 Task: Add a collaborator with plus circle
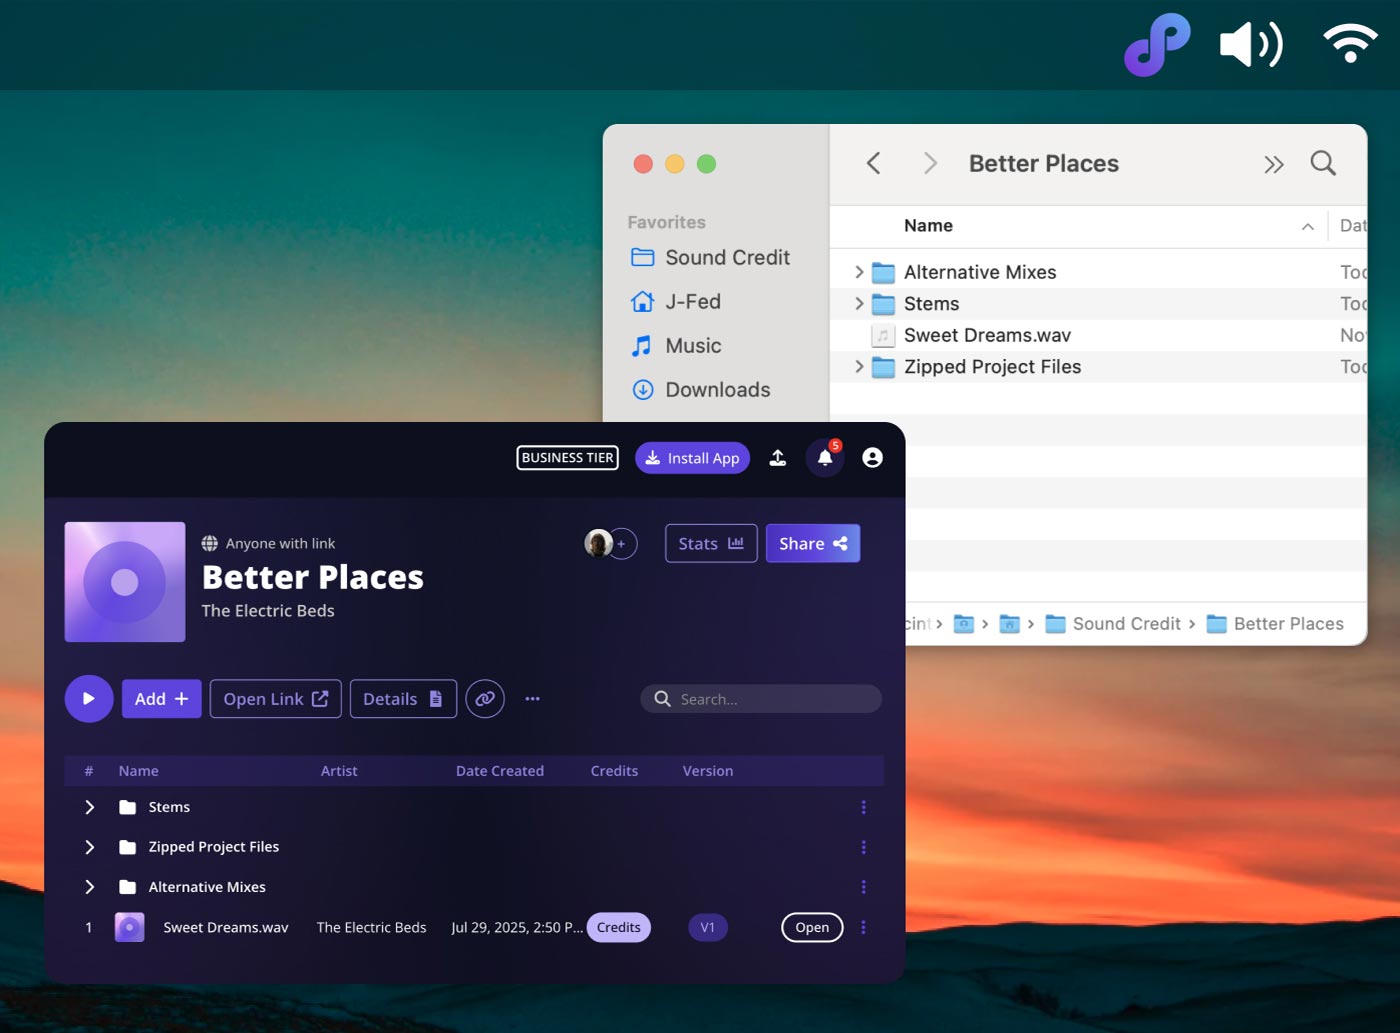[x=622, y=544]
